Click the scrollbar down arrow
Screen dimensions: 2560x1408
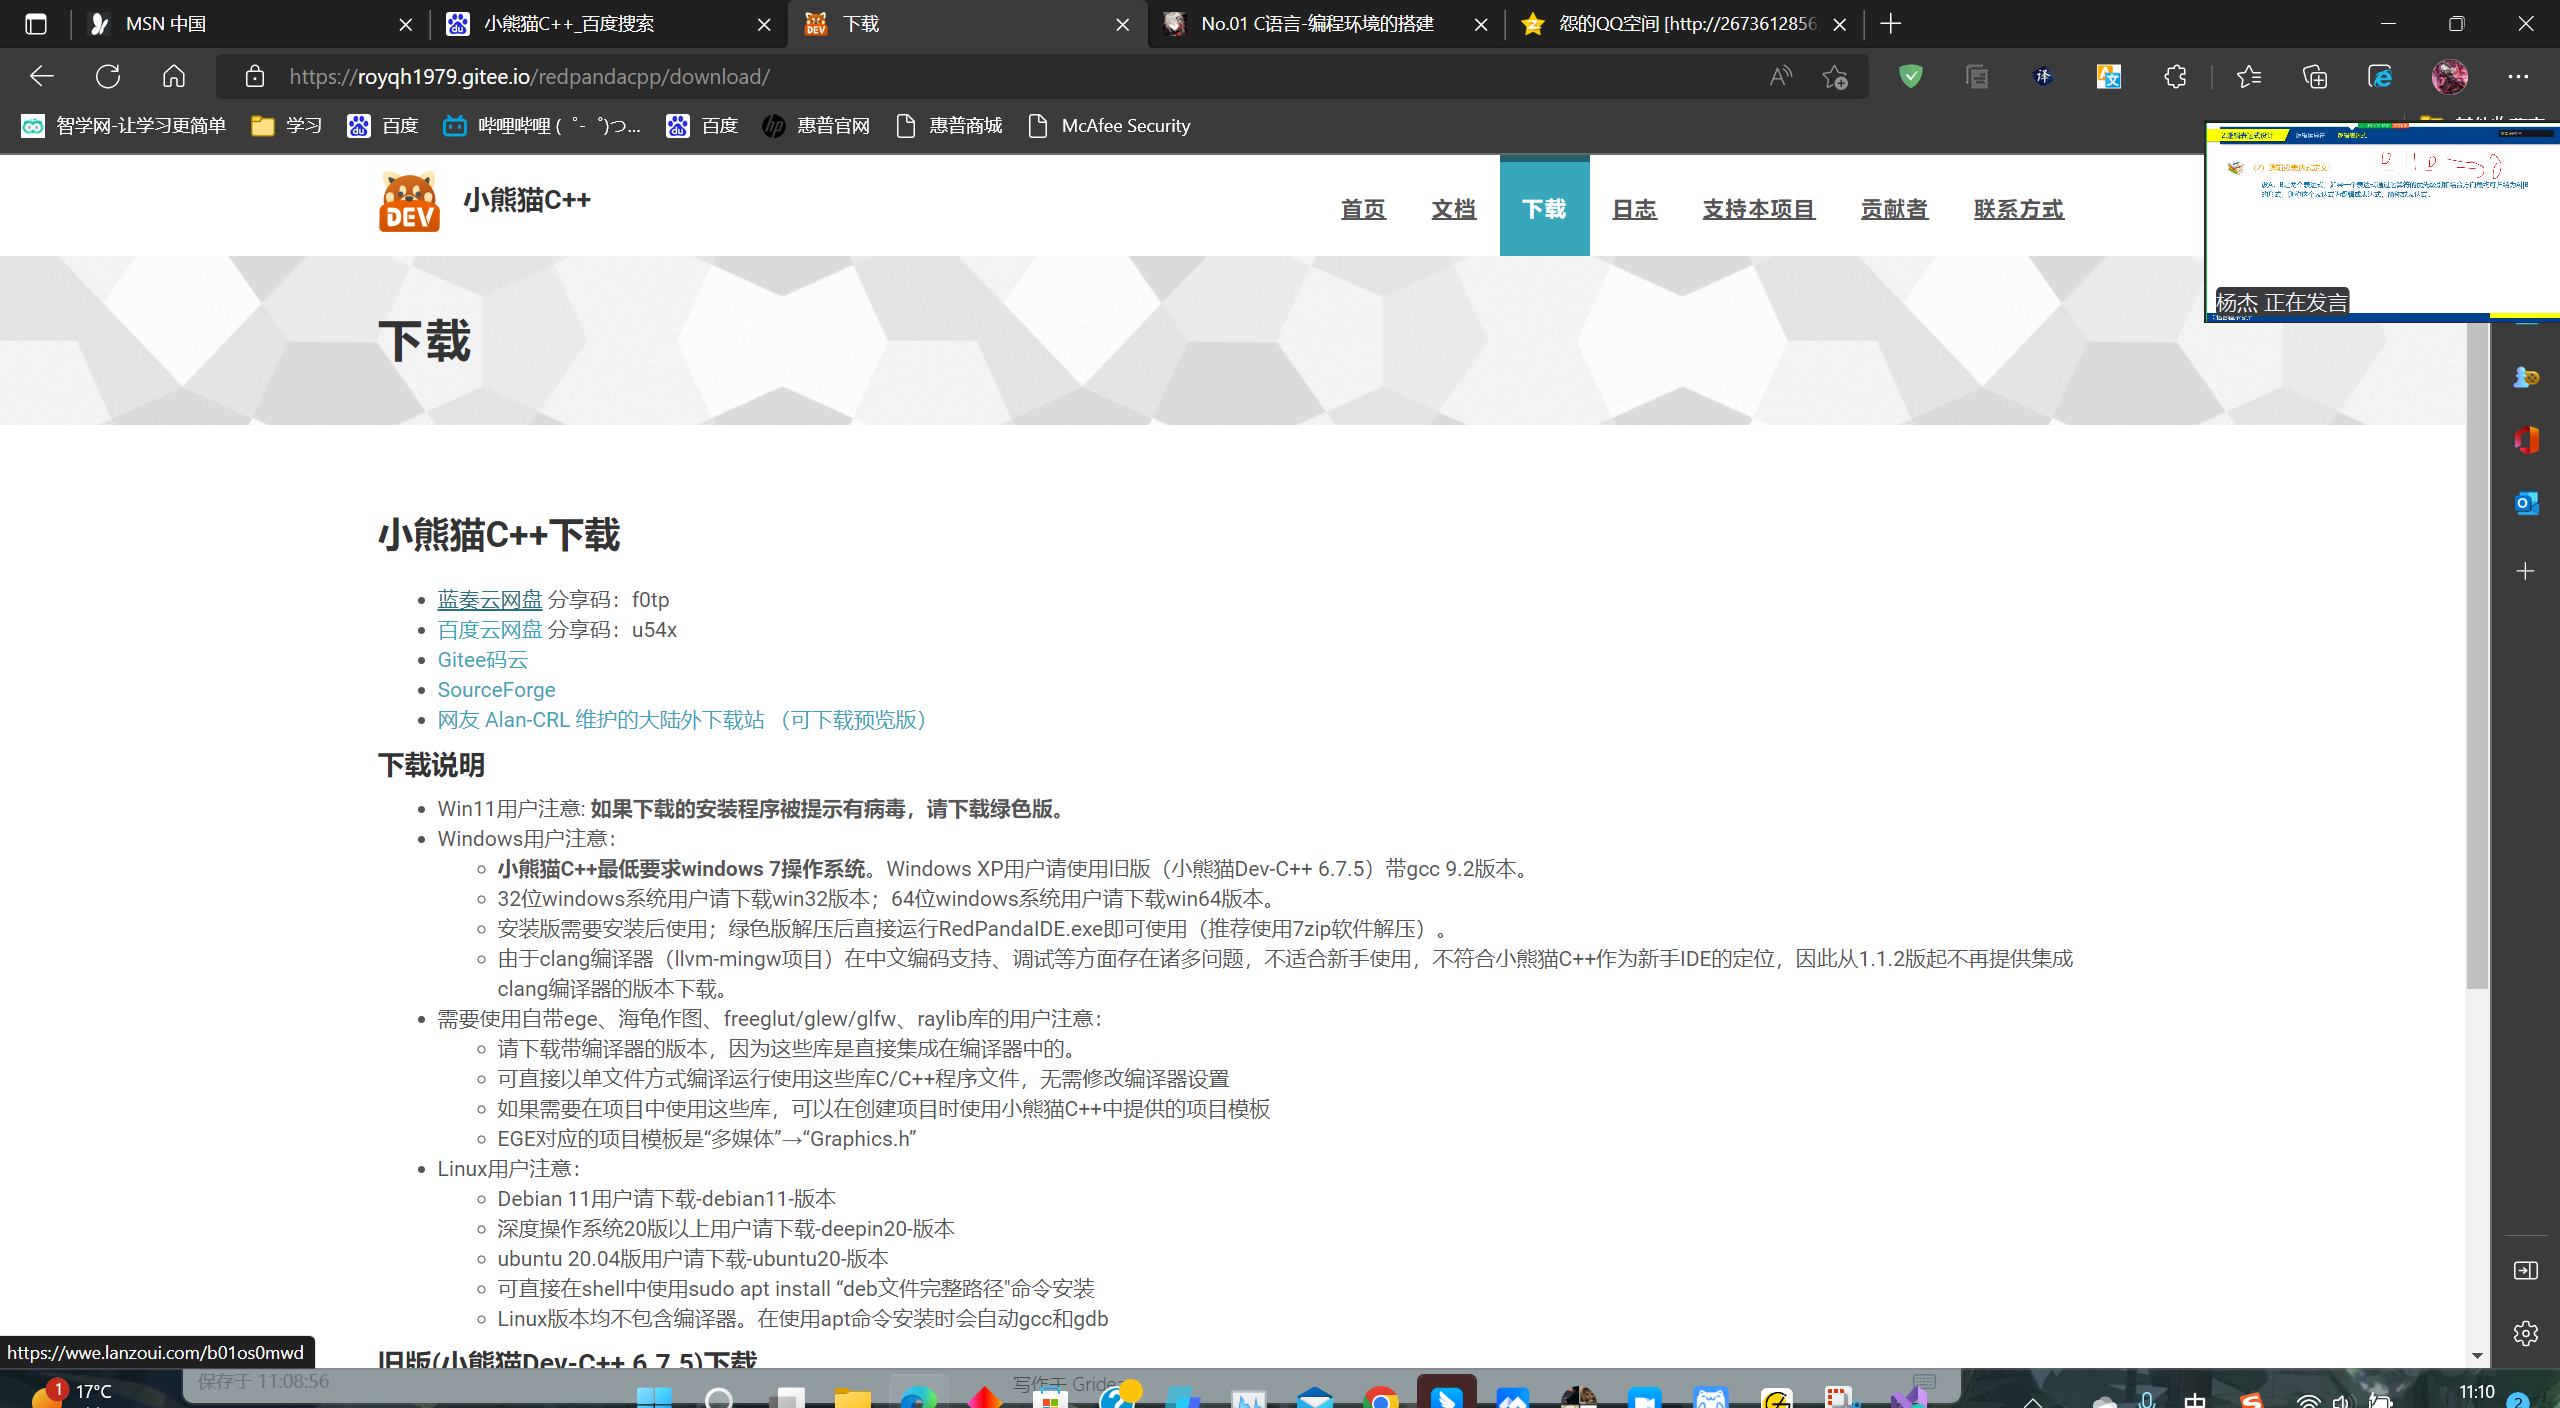(2477, 1356)
